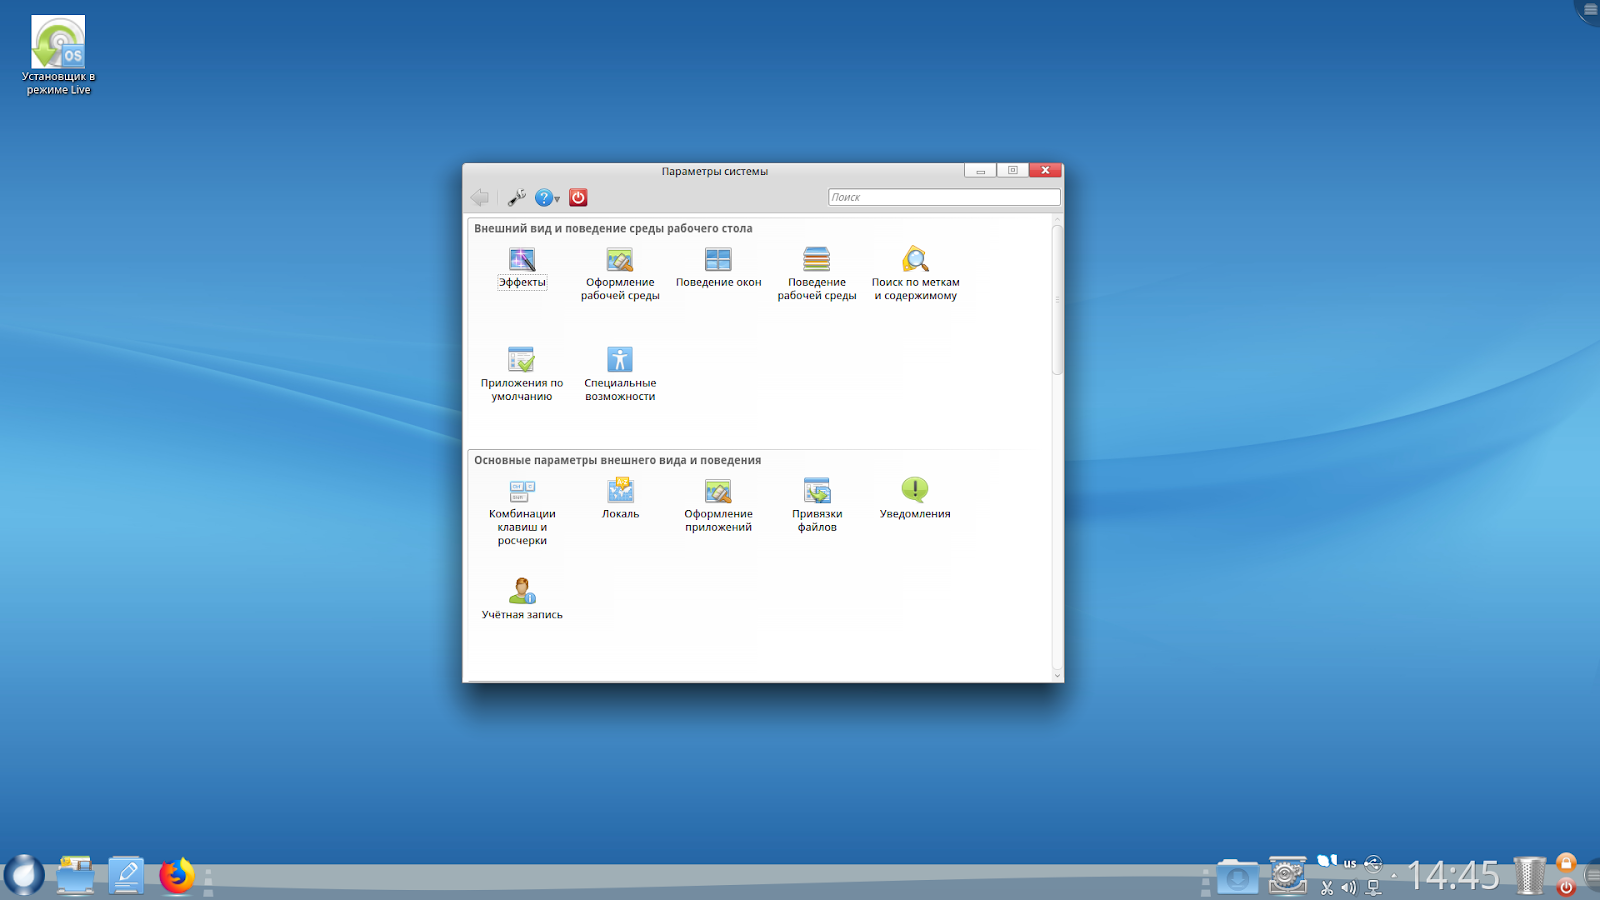The height and width of the screenshot is (900, 1600).
Task: Open the trash bin in the panel
Action: pos(1529,875)
